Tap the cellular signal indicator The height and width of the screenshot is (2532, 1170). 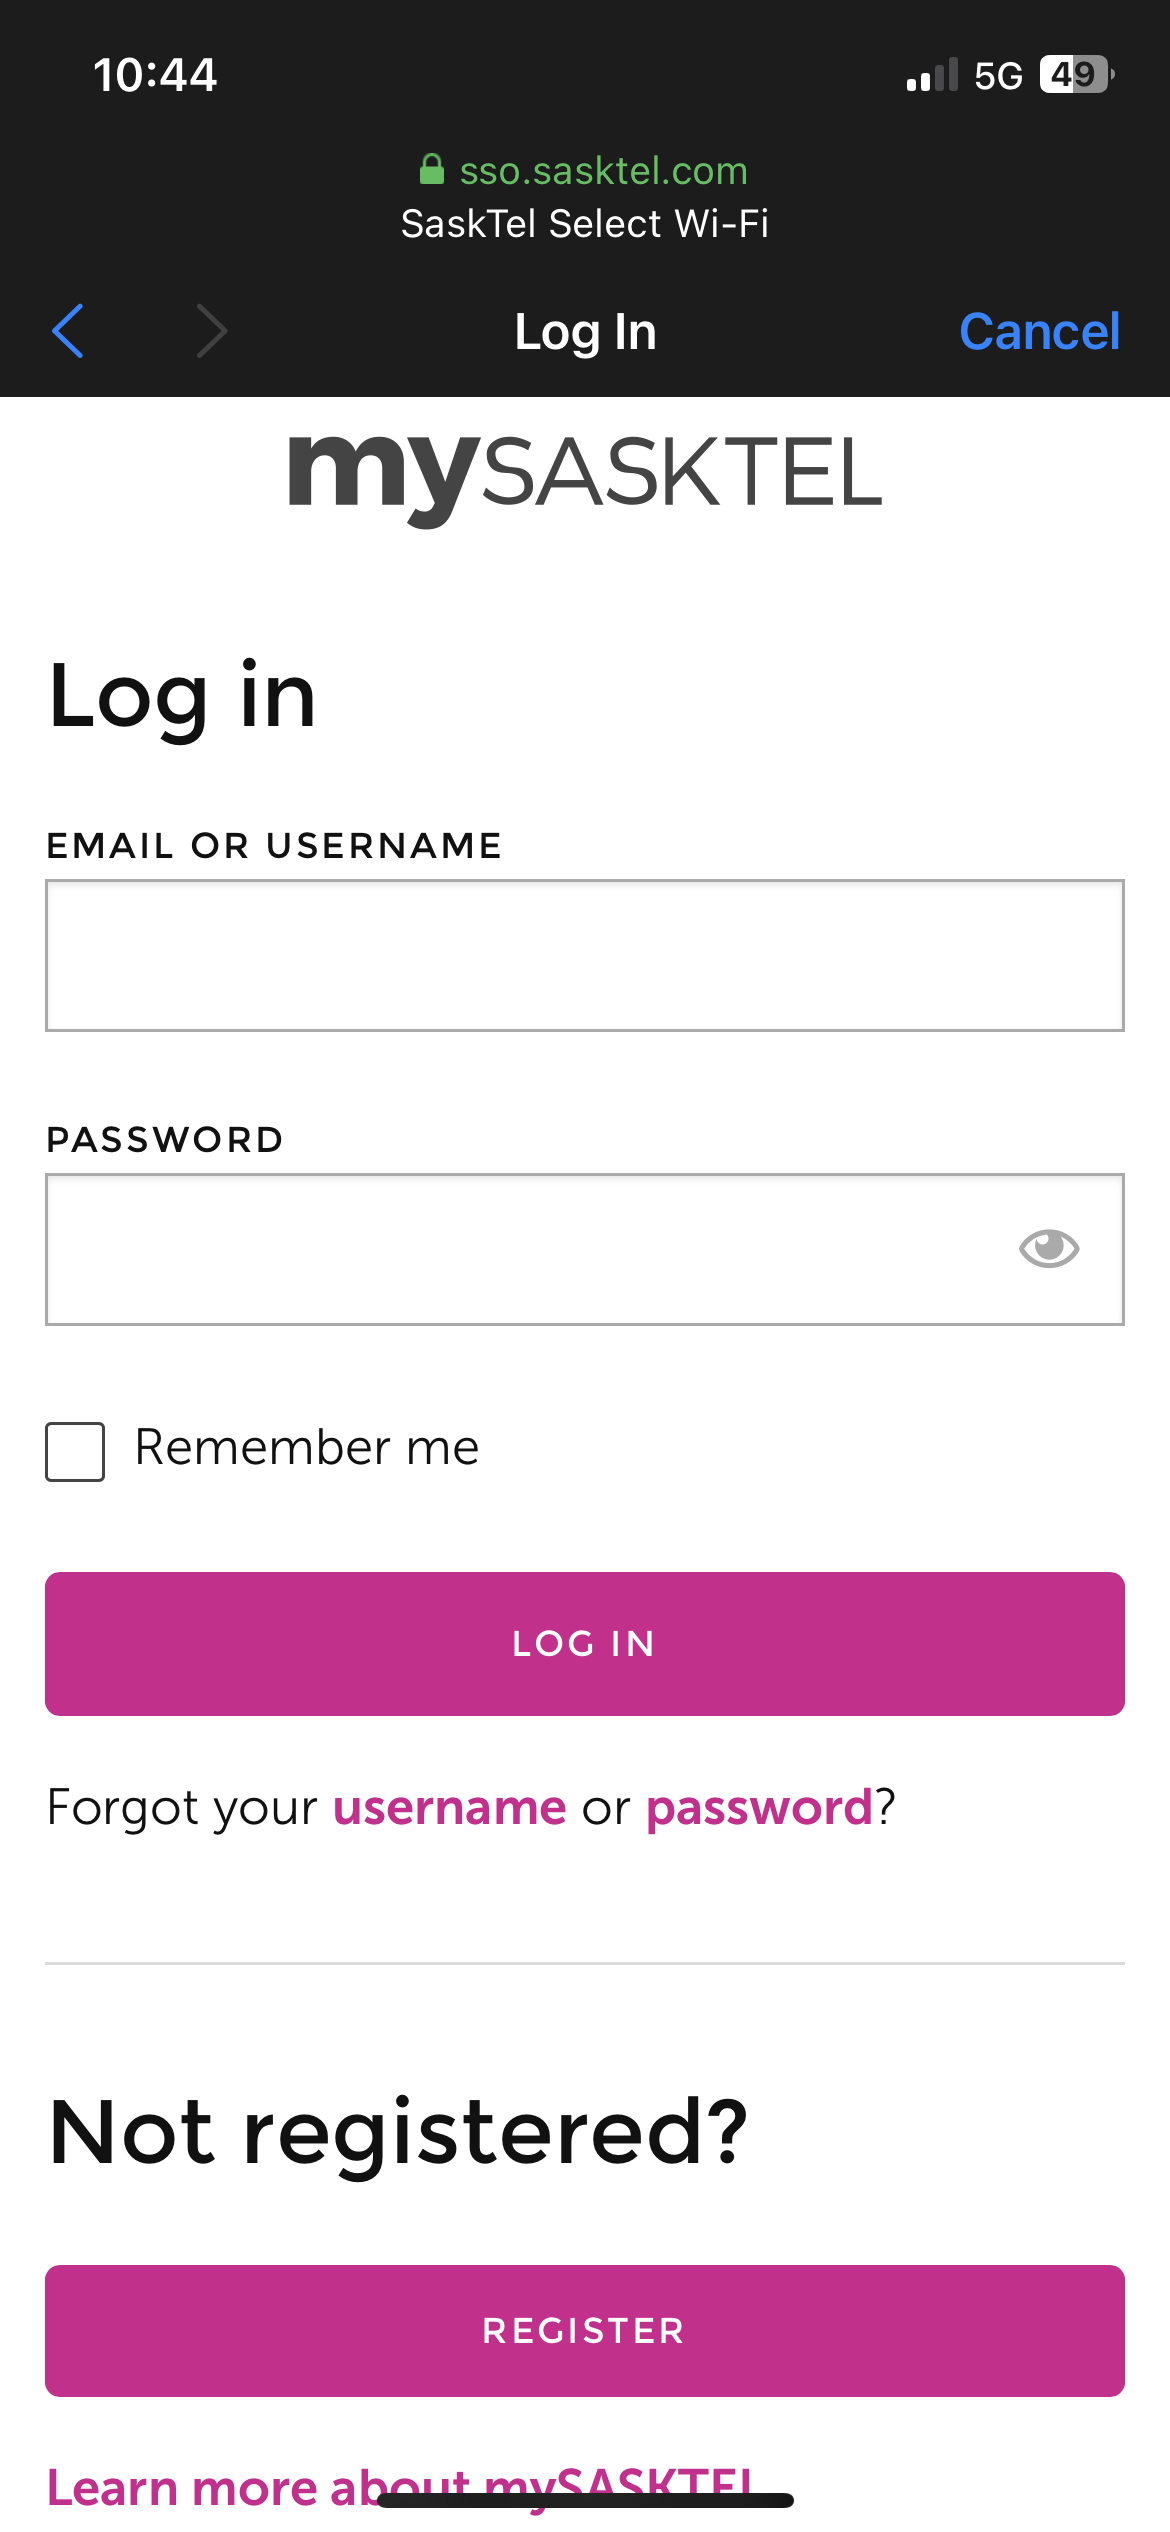point(931,73)
